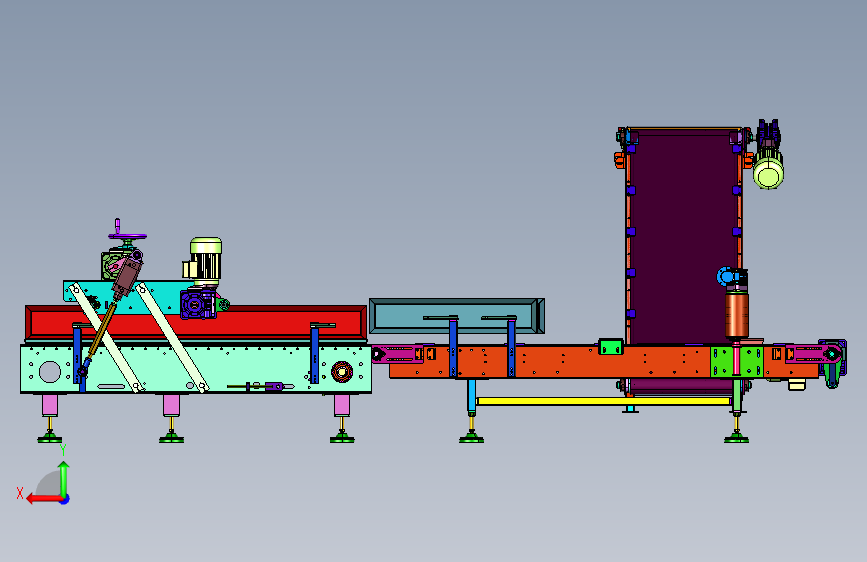Select the yellow horizontal crossbar under the conveyor
The height and width of the screenshot is (562, 867).
click(603, 401)
